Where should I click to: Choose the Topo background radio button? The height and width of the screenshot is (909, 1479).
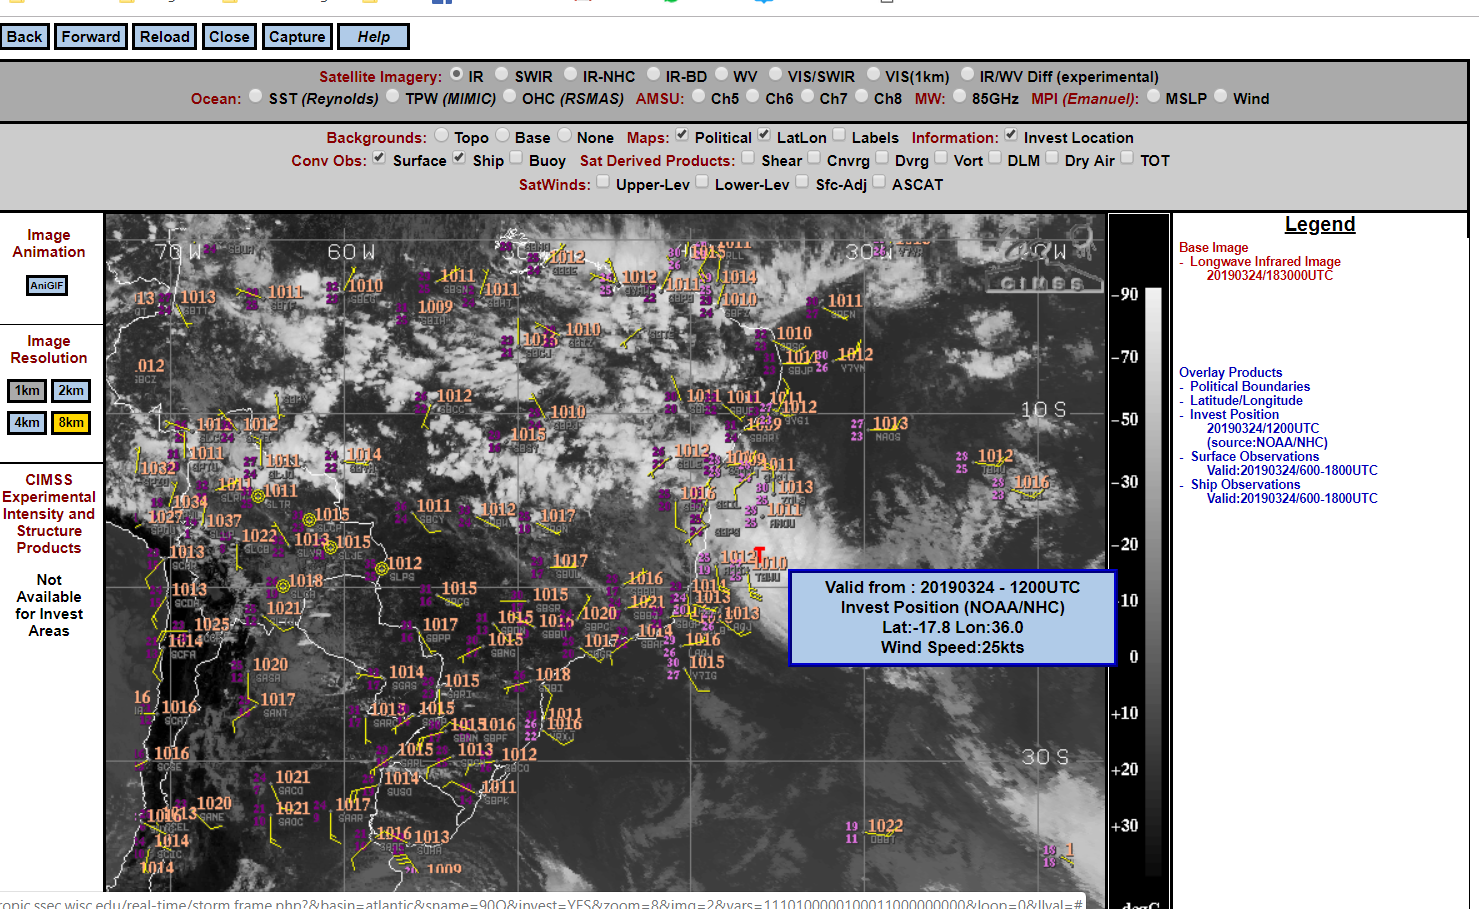[441, 135]
